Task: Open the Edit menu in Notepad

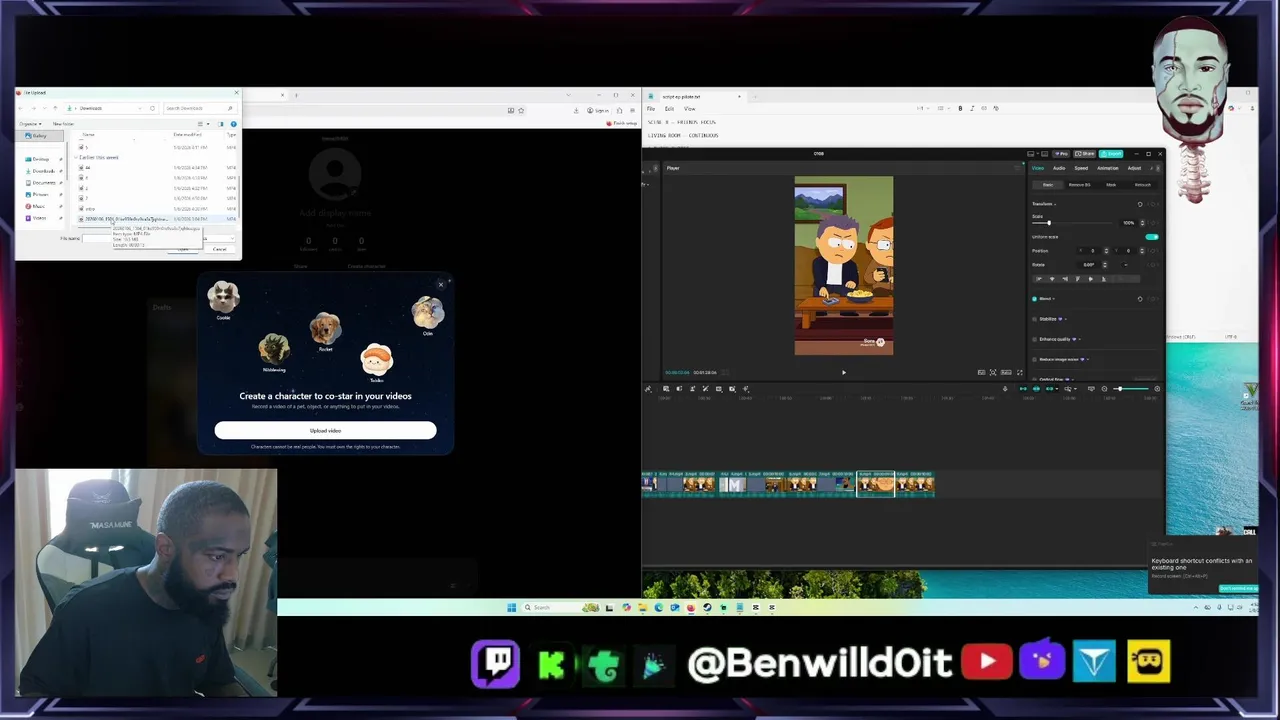Action: pos(669,108)
